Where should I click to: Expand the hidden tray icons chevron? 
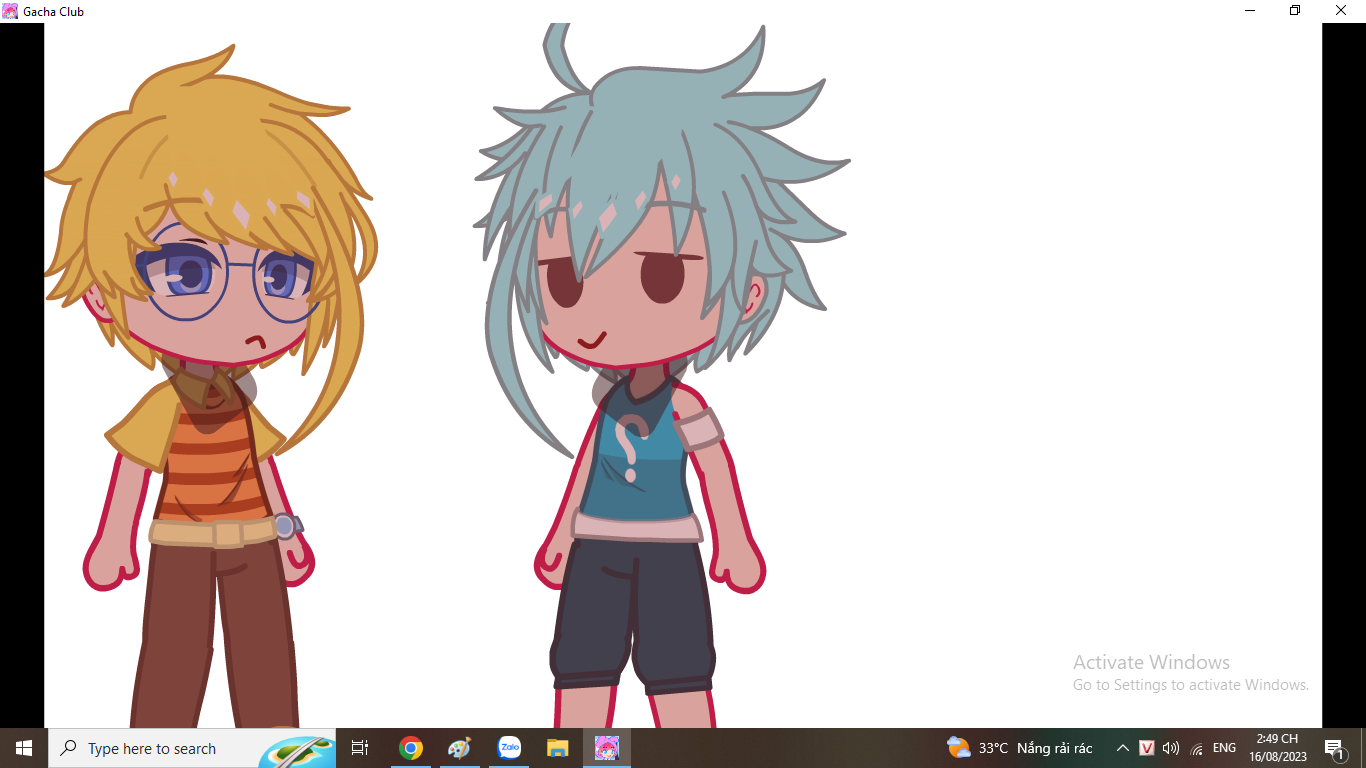click(x=1122, y=748)
